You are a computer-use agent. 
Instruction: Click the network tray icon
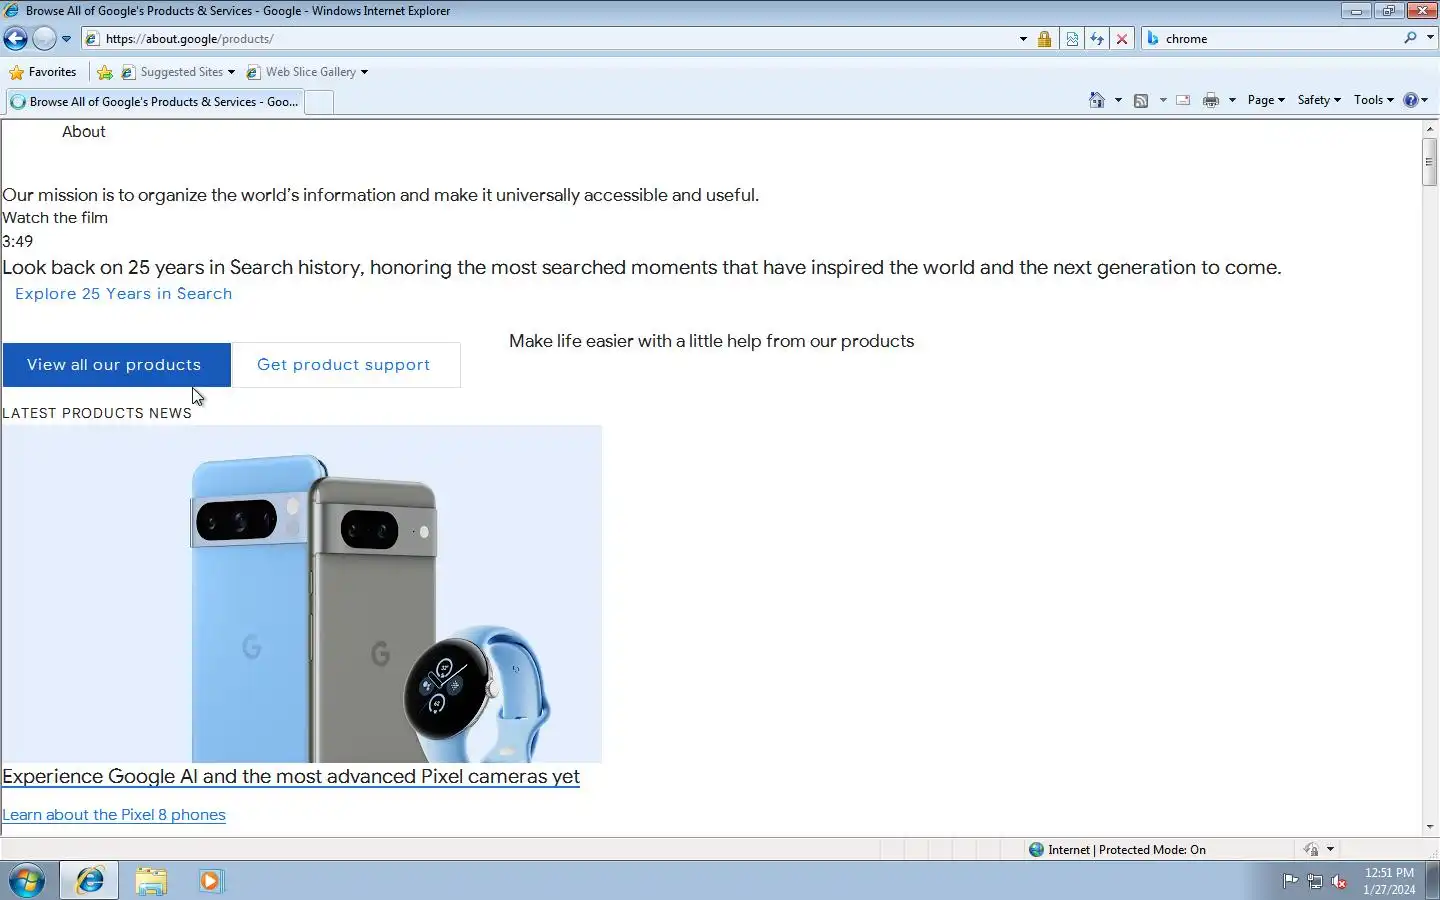click(1315, 881)
